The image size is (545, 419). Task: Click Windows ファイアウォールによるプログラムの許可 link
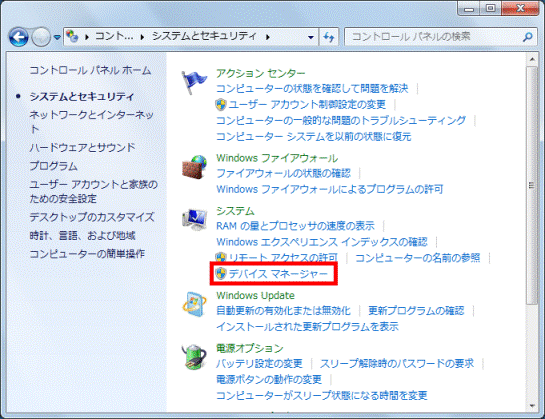pyautogui.click(x=330, y=189)
